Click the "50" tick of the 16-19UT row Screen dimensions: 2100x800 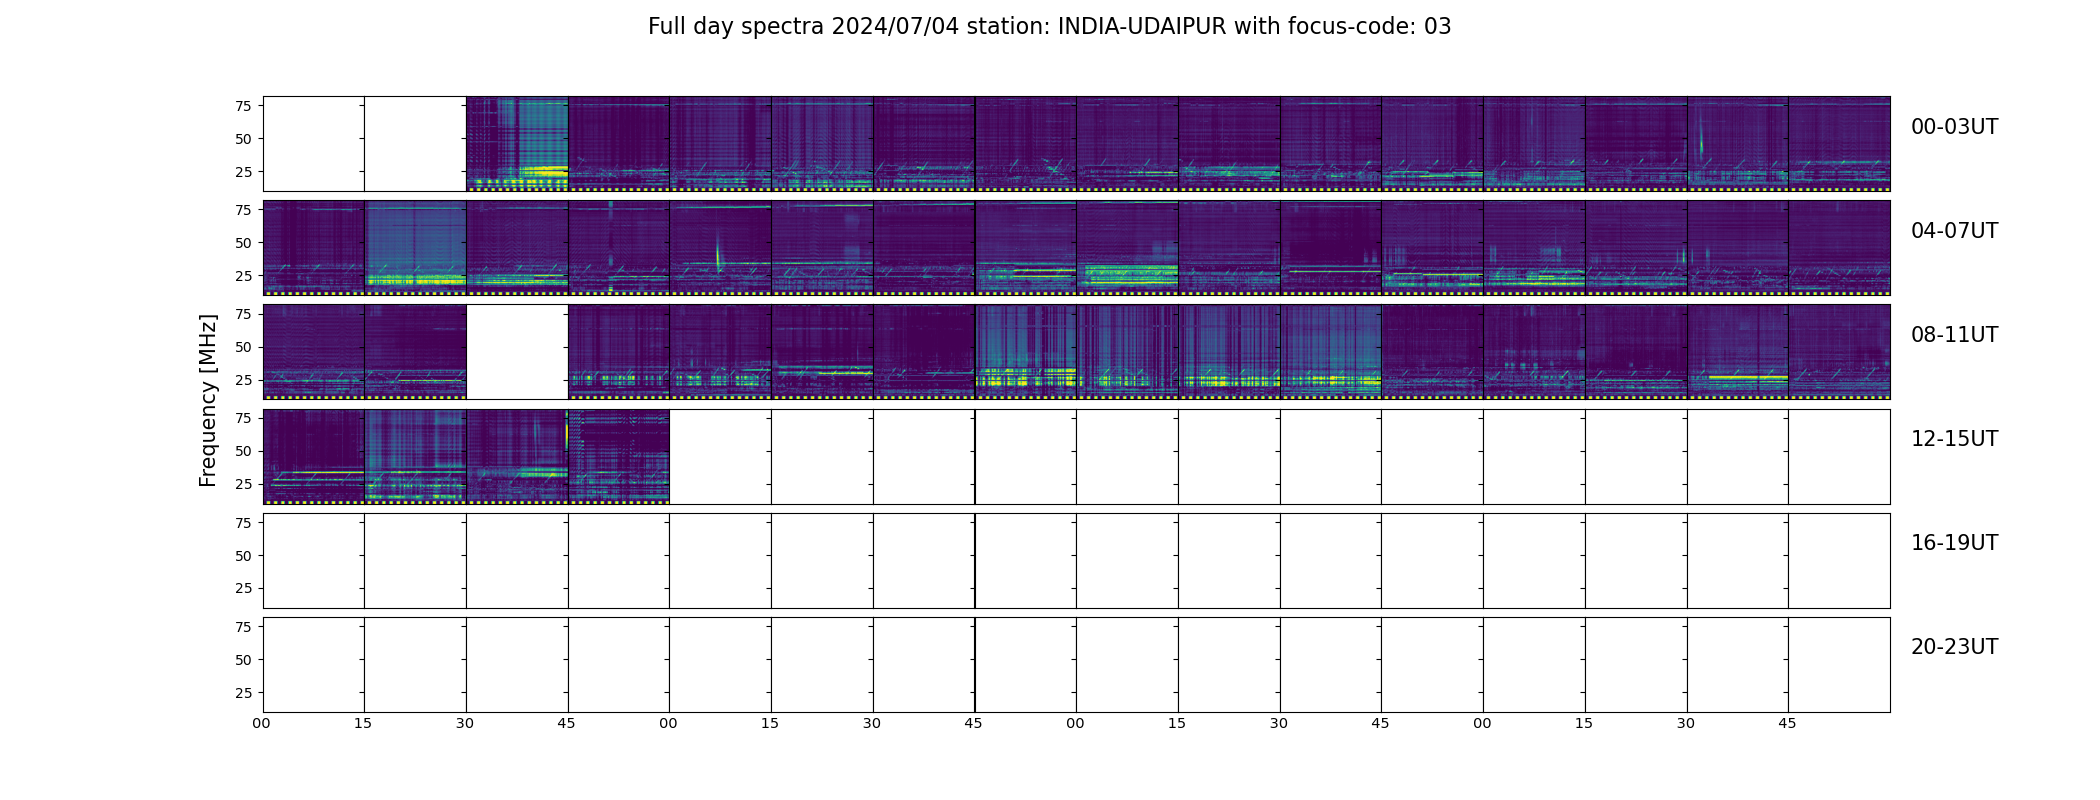[243, 556]
